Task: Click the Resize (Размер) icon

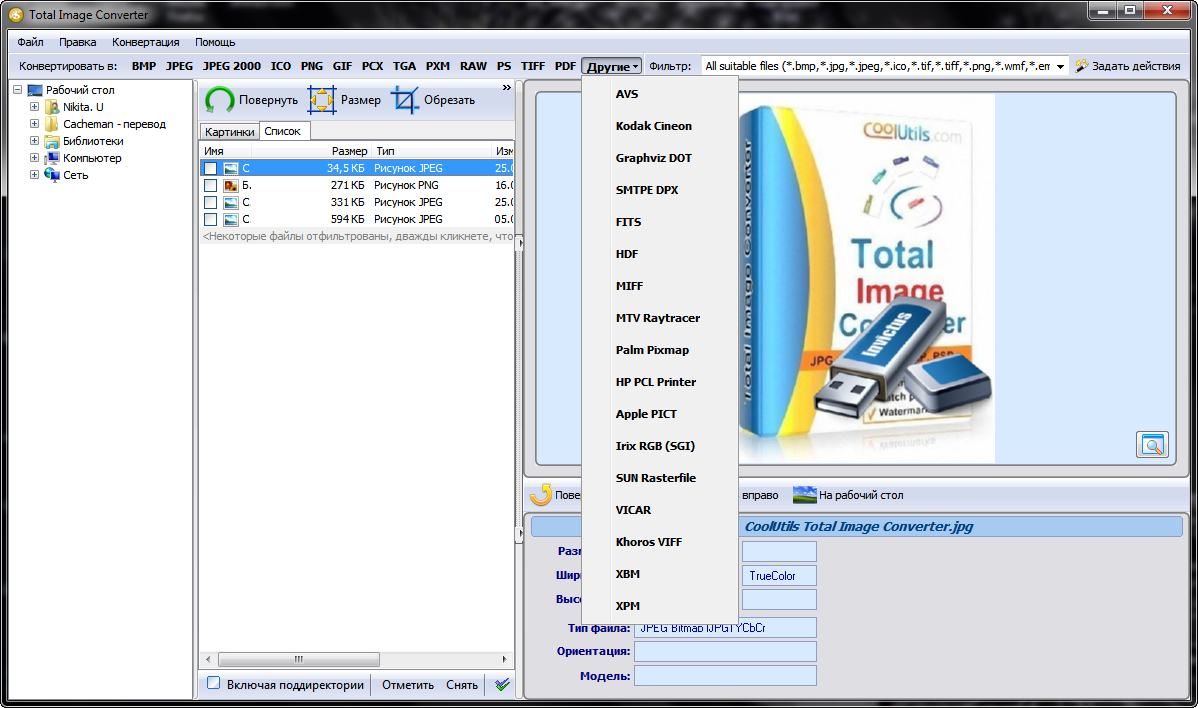Action: tap(322, 100)
